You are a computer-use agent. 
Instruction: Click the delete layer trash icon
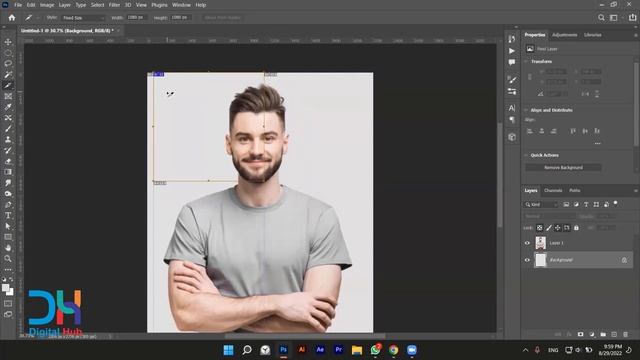626,334
